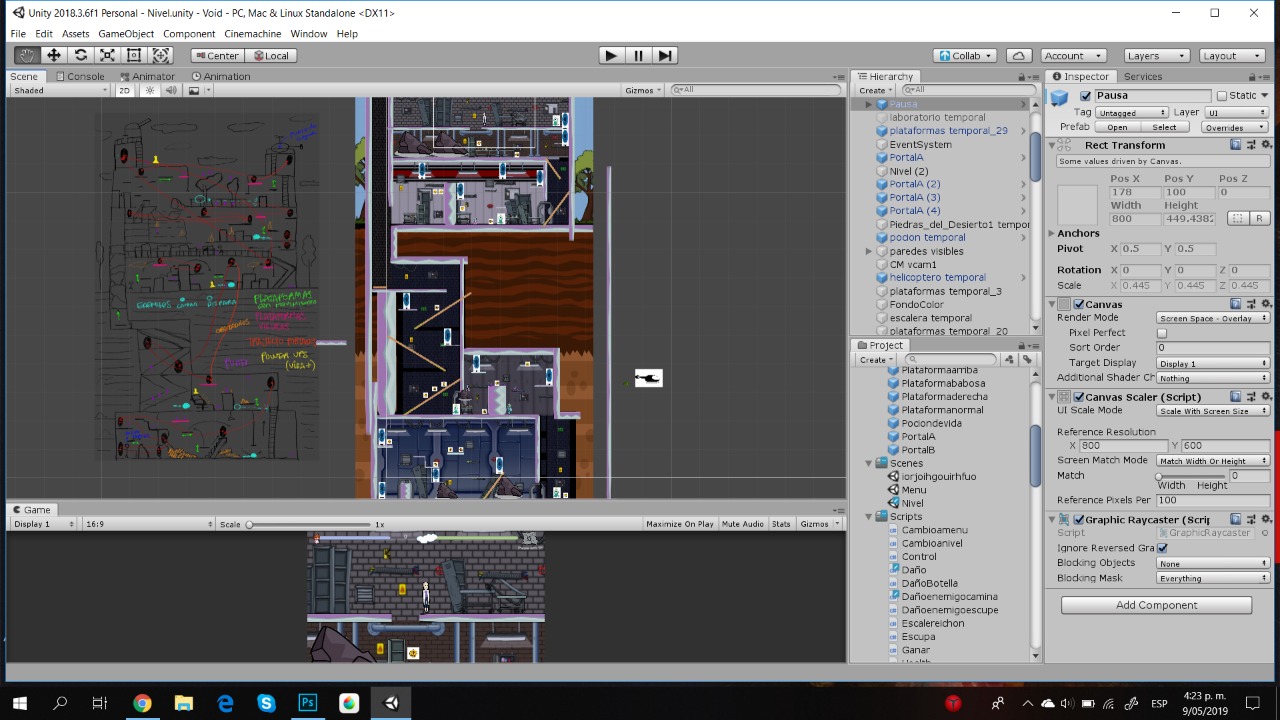Select the Scale tool
The width and height of the screenshot is (1280, 720).
coord(107,56)
